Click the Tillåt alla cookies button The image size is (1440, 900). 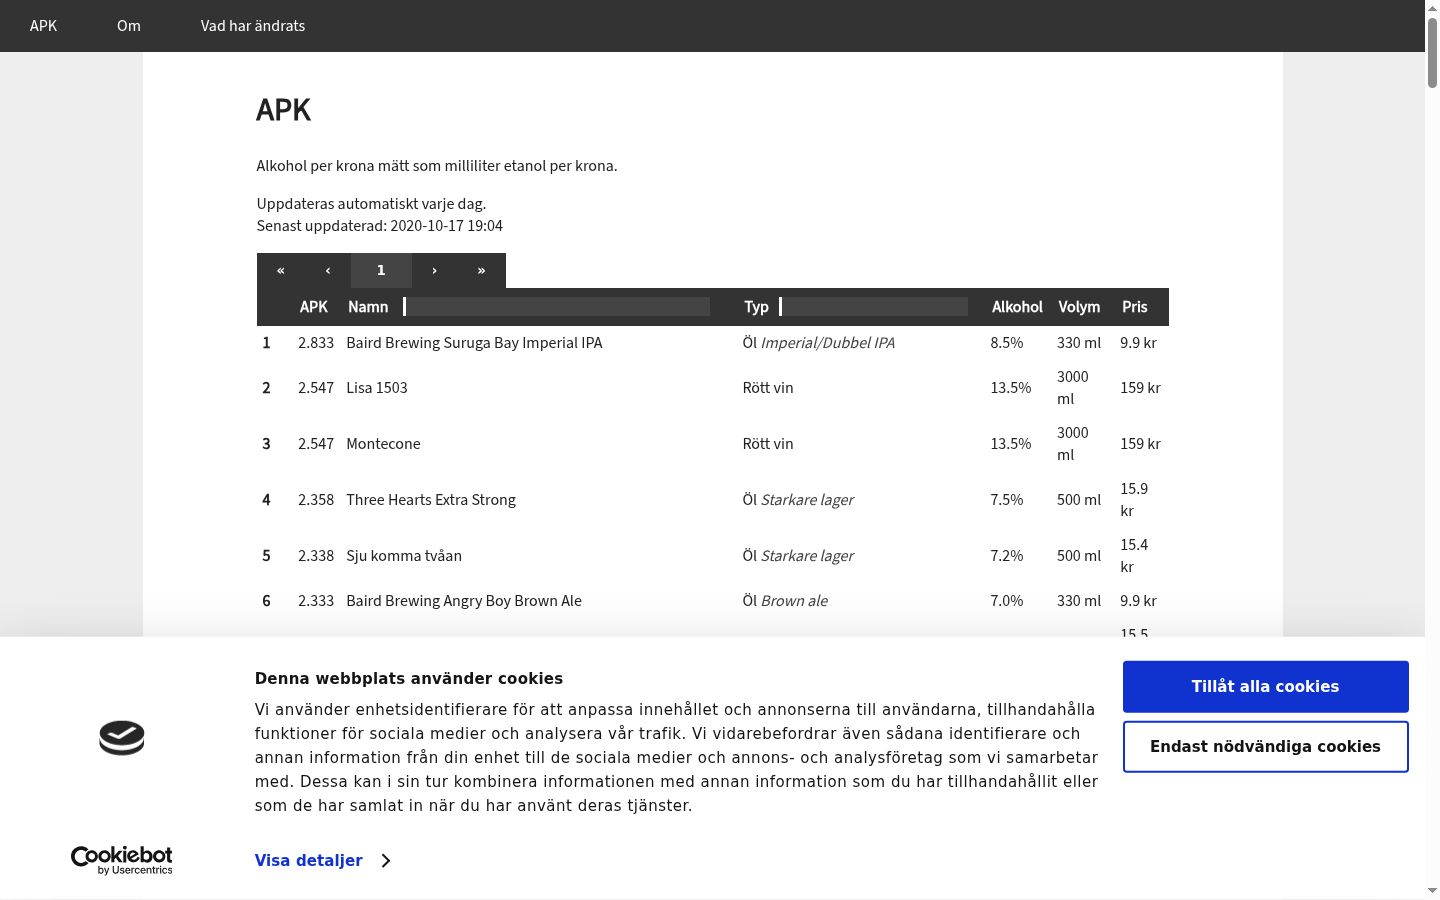tap(1265, 687)
